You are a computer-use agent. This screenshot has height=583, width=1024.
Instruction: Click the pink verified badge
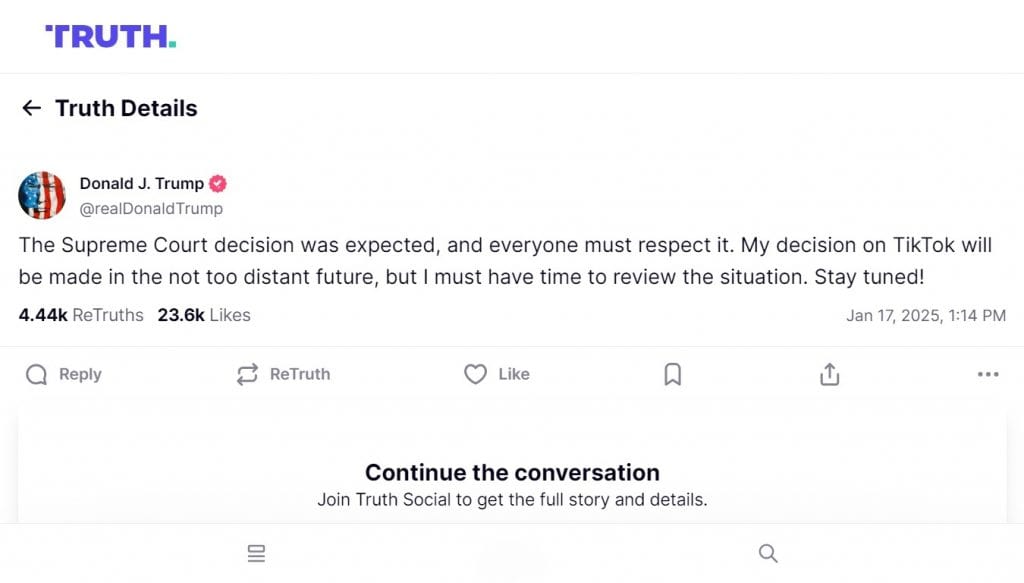pyautogui.click(x=218, y=184)
